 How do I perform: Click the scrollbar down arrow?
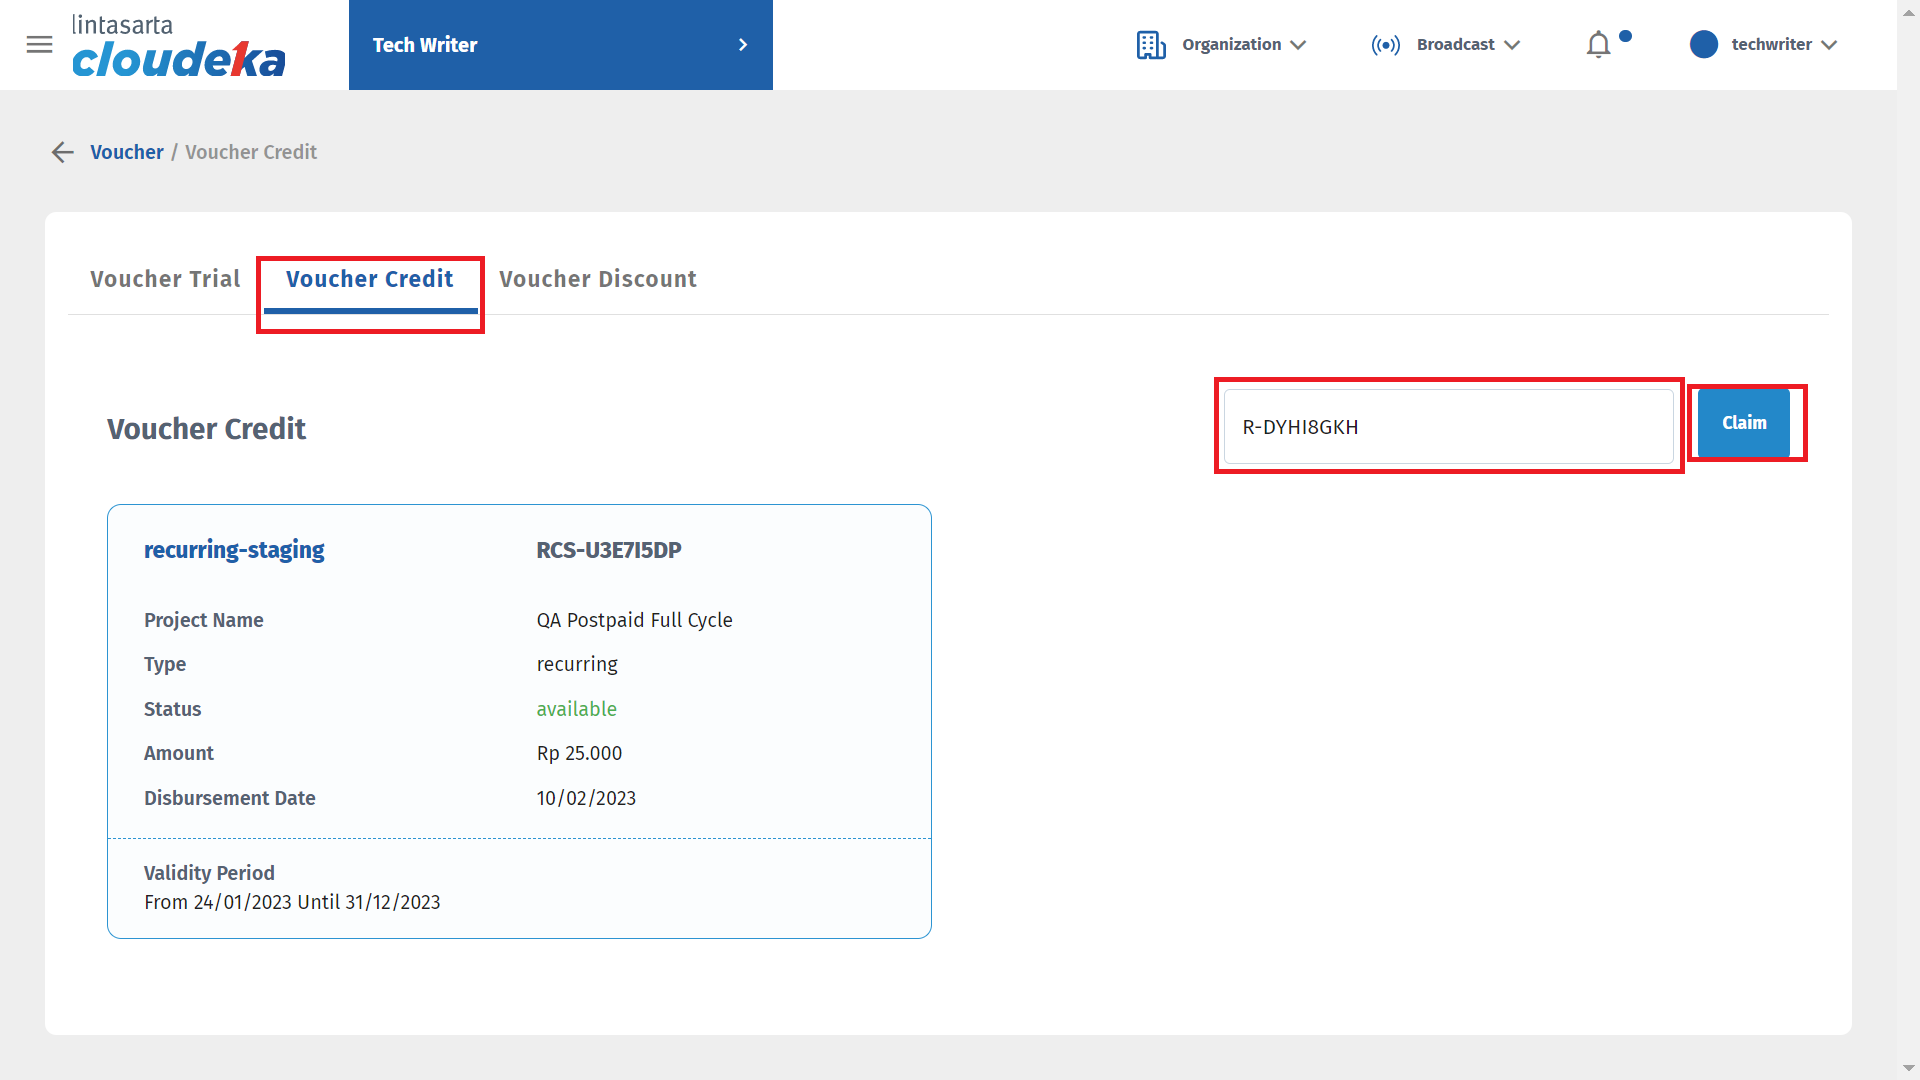coord(1908,1068)
